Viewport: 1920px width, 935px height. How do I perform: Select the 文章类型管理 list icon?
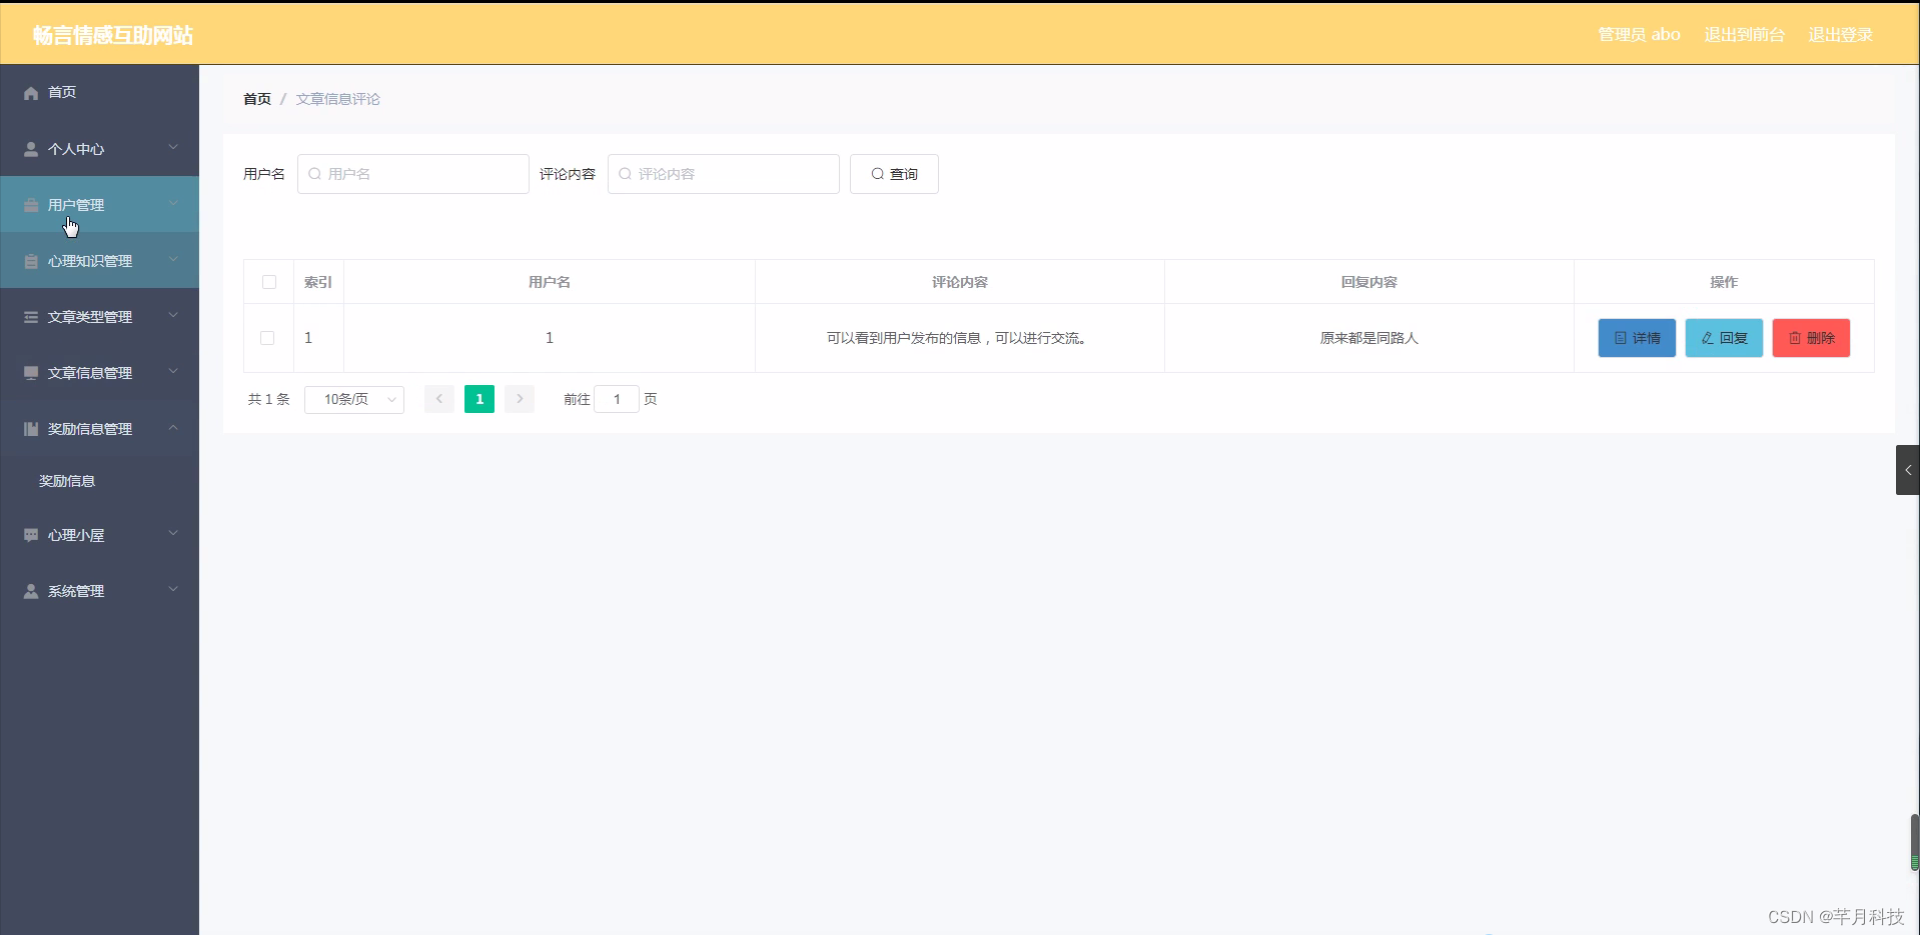pyautogui.click(x=29, y=317)
